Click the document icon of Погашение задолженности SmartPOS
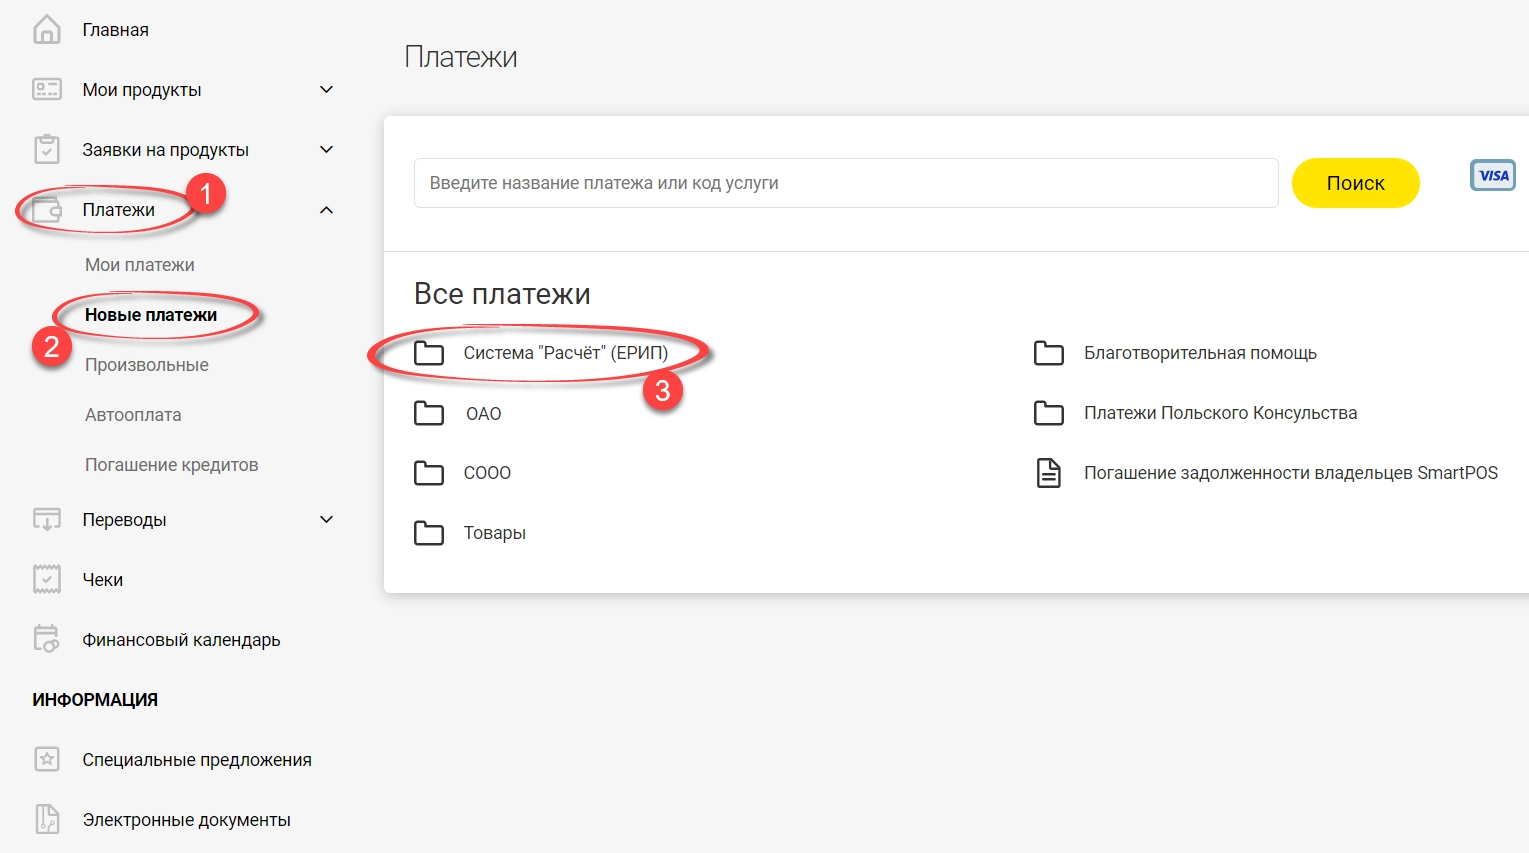Image resolution: width=1529 pixels, height=853 pixels. (1049, 473)
